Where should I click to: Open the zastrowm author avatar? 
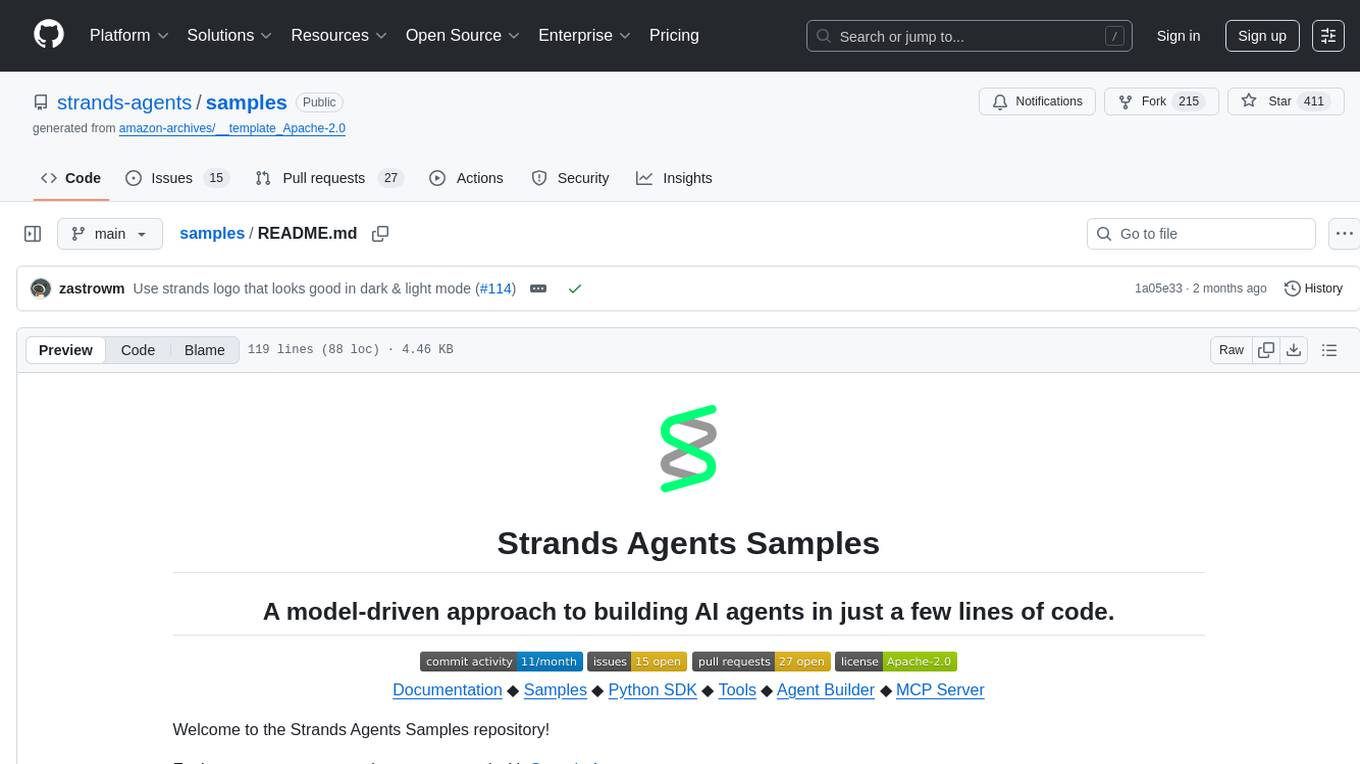click(41, 288)
